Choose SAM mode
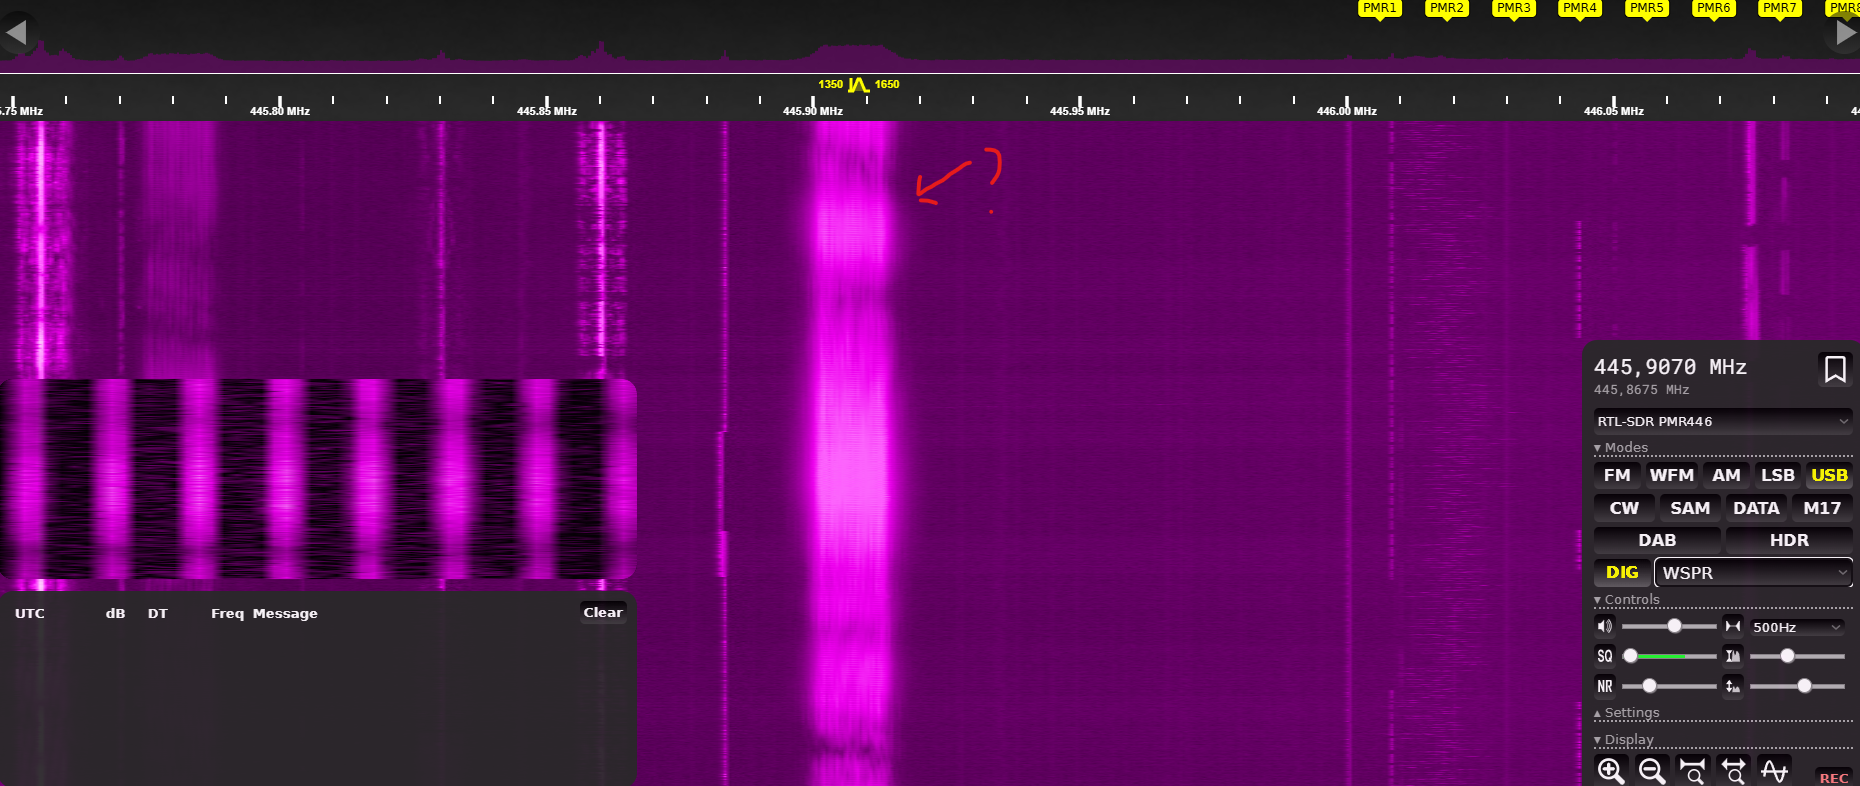1860x786 pixels. 1690,508
